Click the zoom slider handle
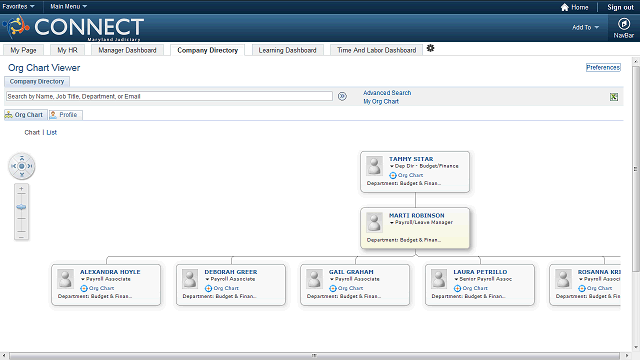Image resolution: width=640 pixels, height=360 pixels. click(21, 207)
